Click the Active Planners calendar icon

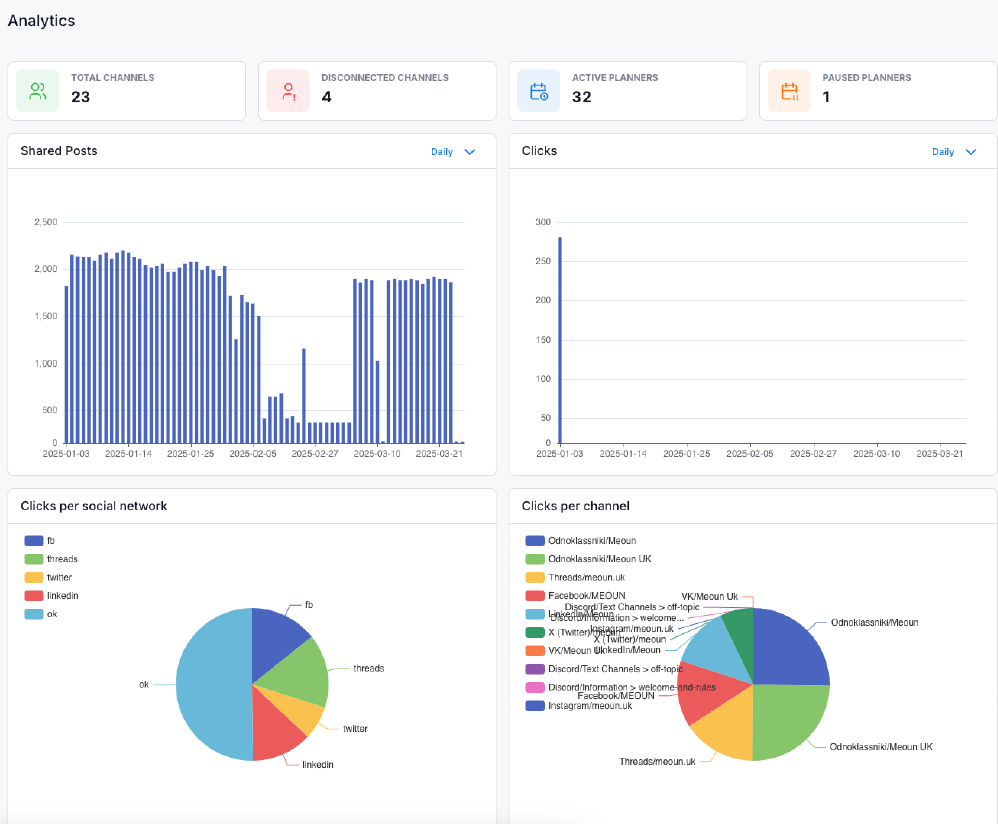pos(539,92)
